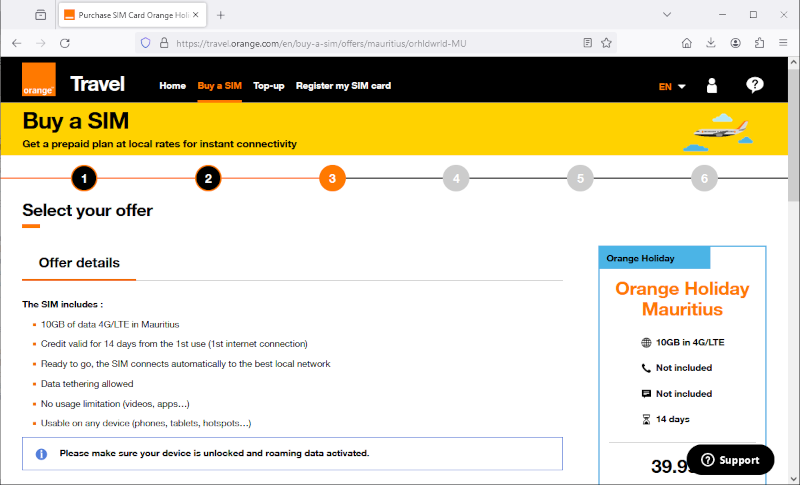Click the 'Data tethering allowed' bullet
The image size is (800, 485).
click(87, 384)
